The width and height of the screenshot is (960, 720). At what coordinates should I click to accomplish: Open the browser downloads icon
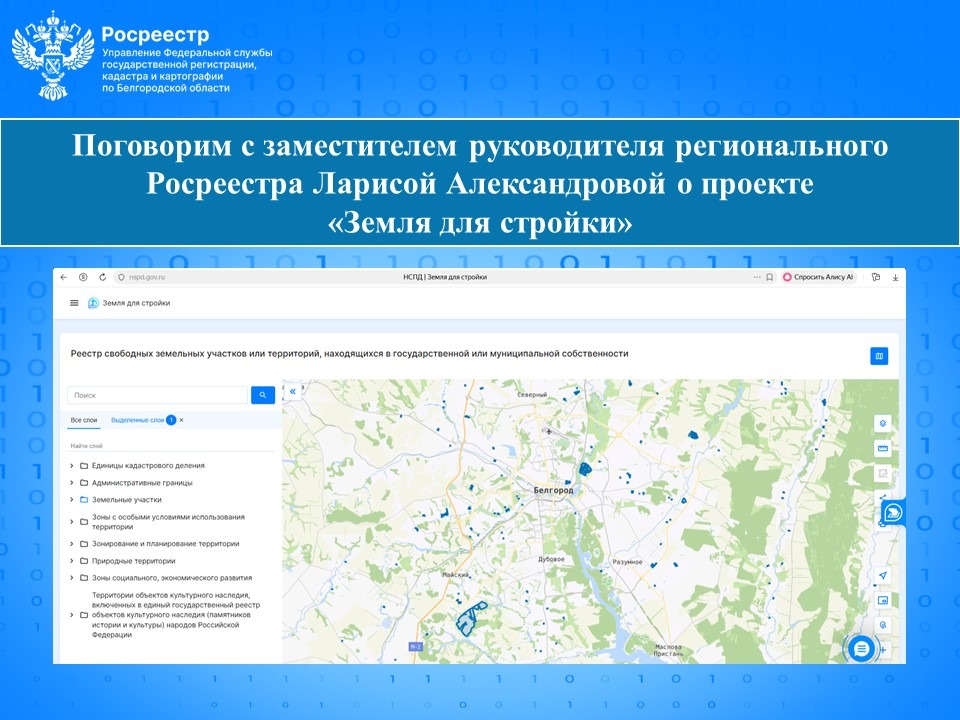pyautogui.click(x=895, y=277)
